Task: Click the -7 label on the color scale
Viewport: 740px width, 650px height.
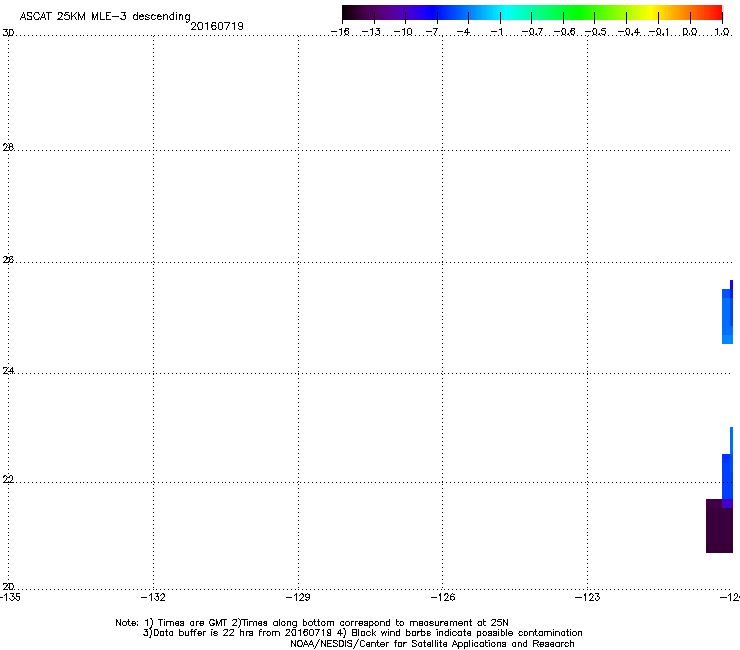Action: [x=433, y=32]
